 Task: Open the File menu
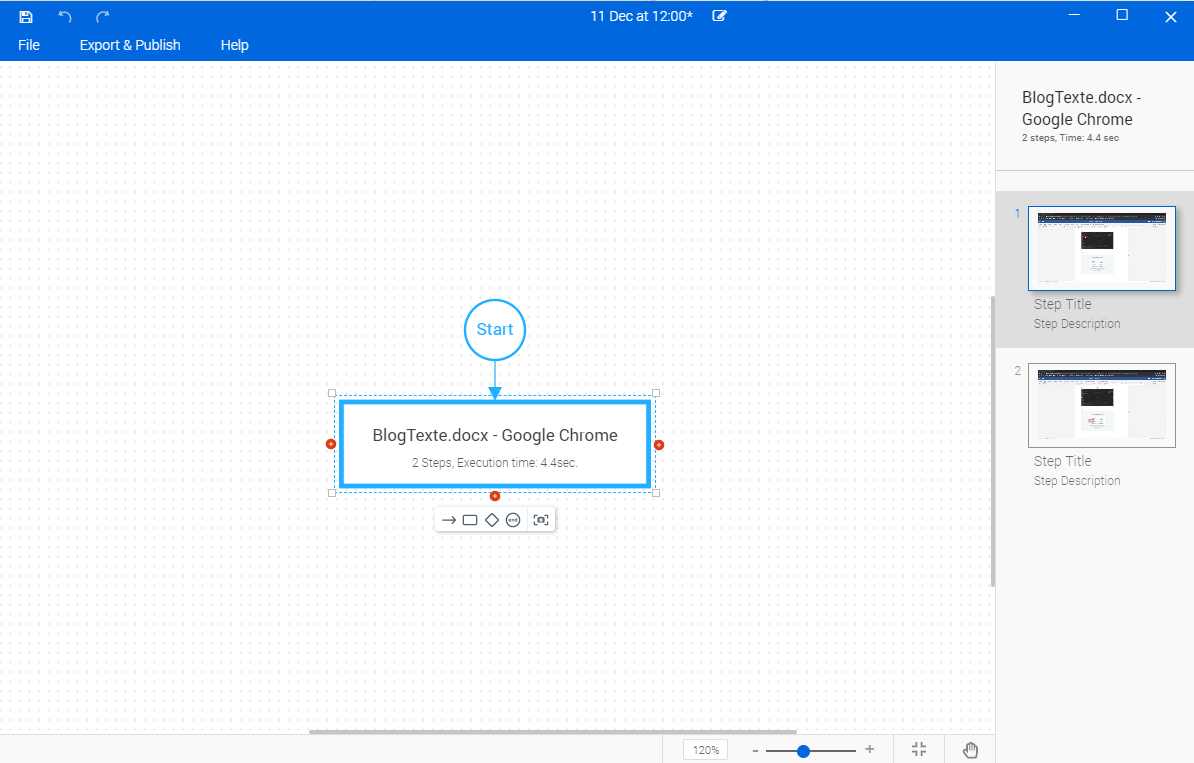29,45
